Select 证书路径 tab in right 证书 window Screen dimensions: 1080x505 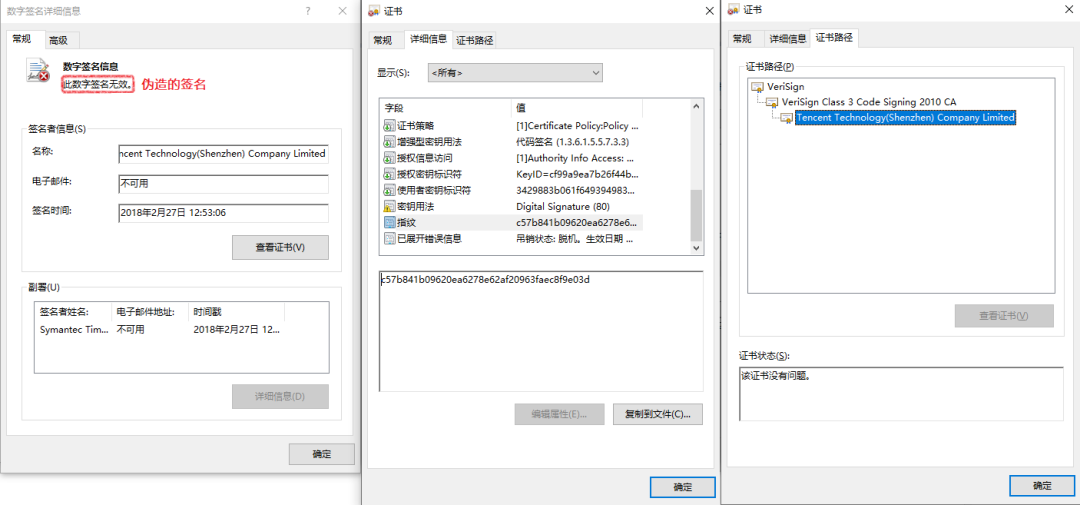click(x=834, y=38)
